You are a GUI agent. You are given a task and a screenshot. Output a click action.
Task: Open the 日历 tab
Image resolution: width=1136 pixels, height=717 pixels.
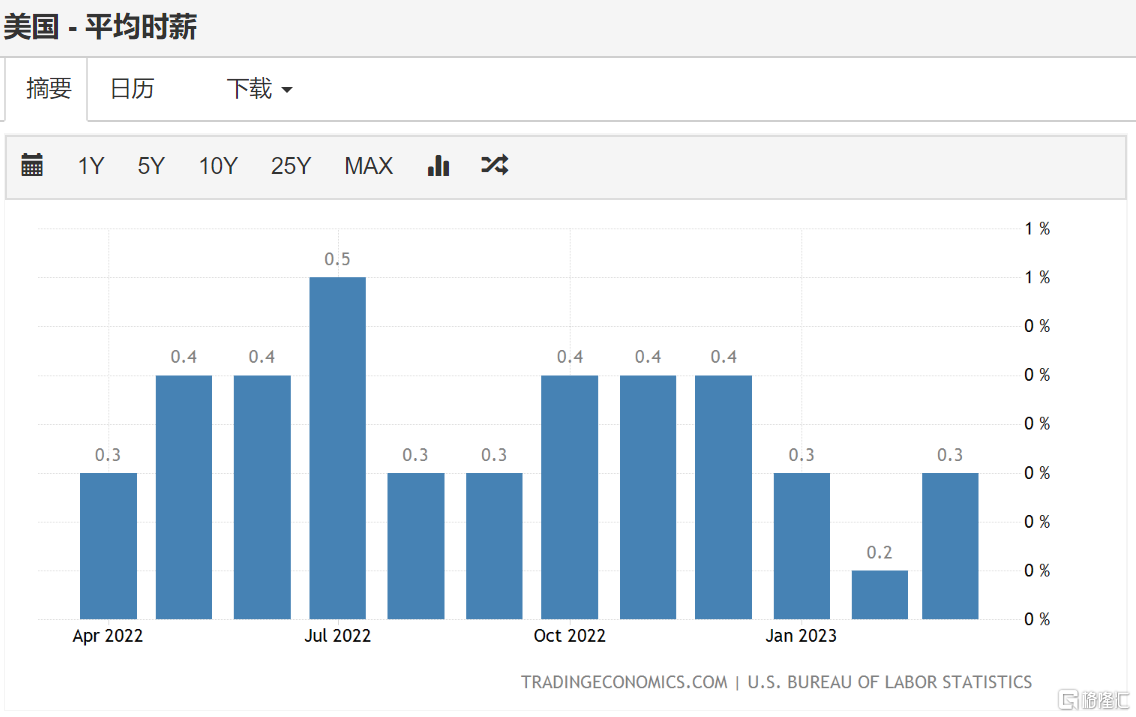coord(132,89)
